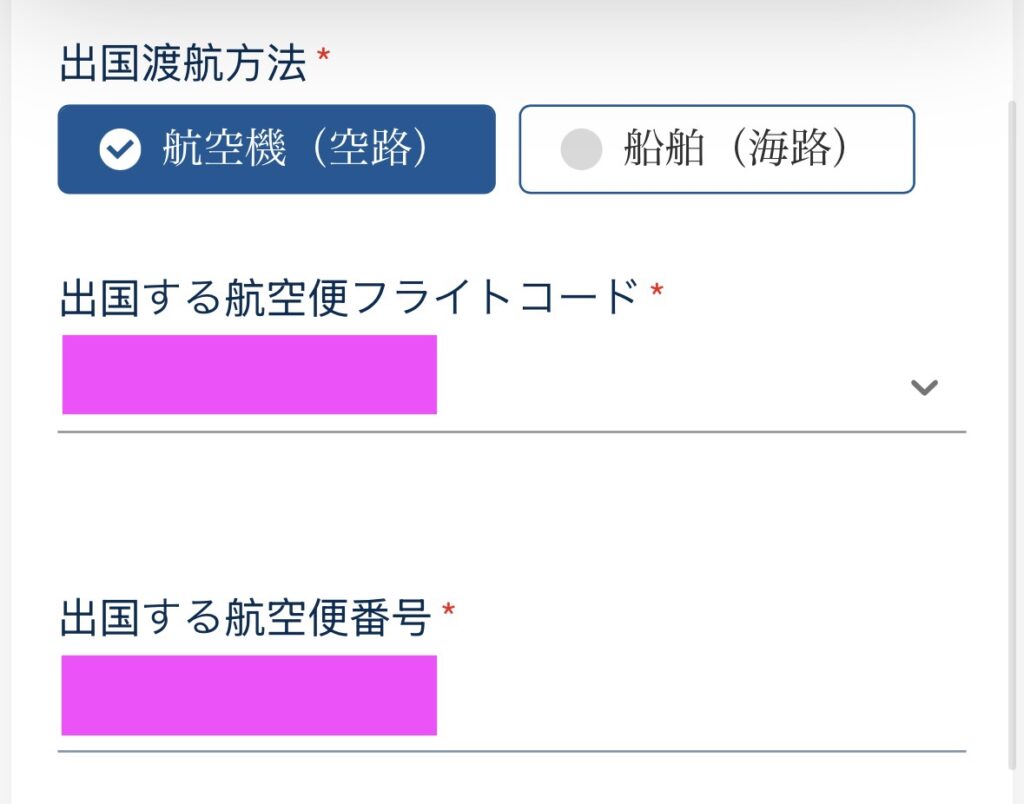
Task: Click the 出国する航空便番号 input field
Action: (511, 702)
